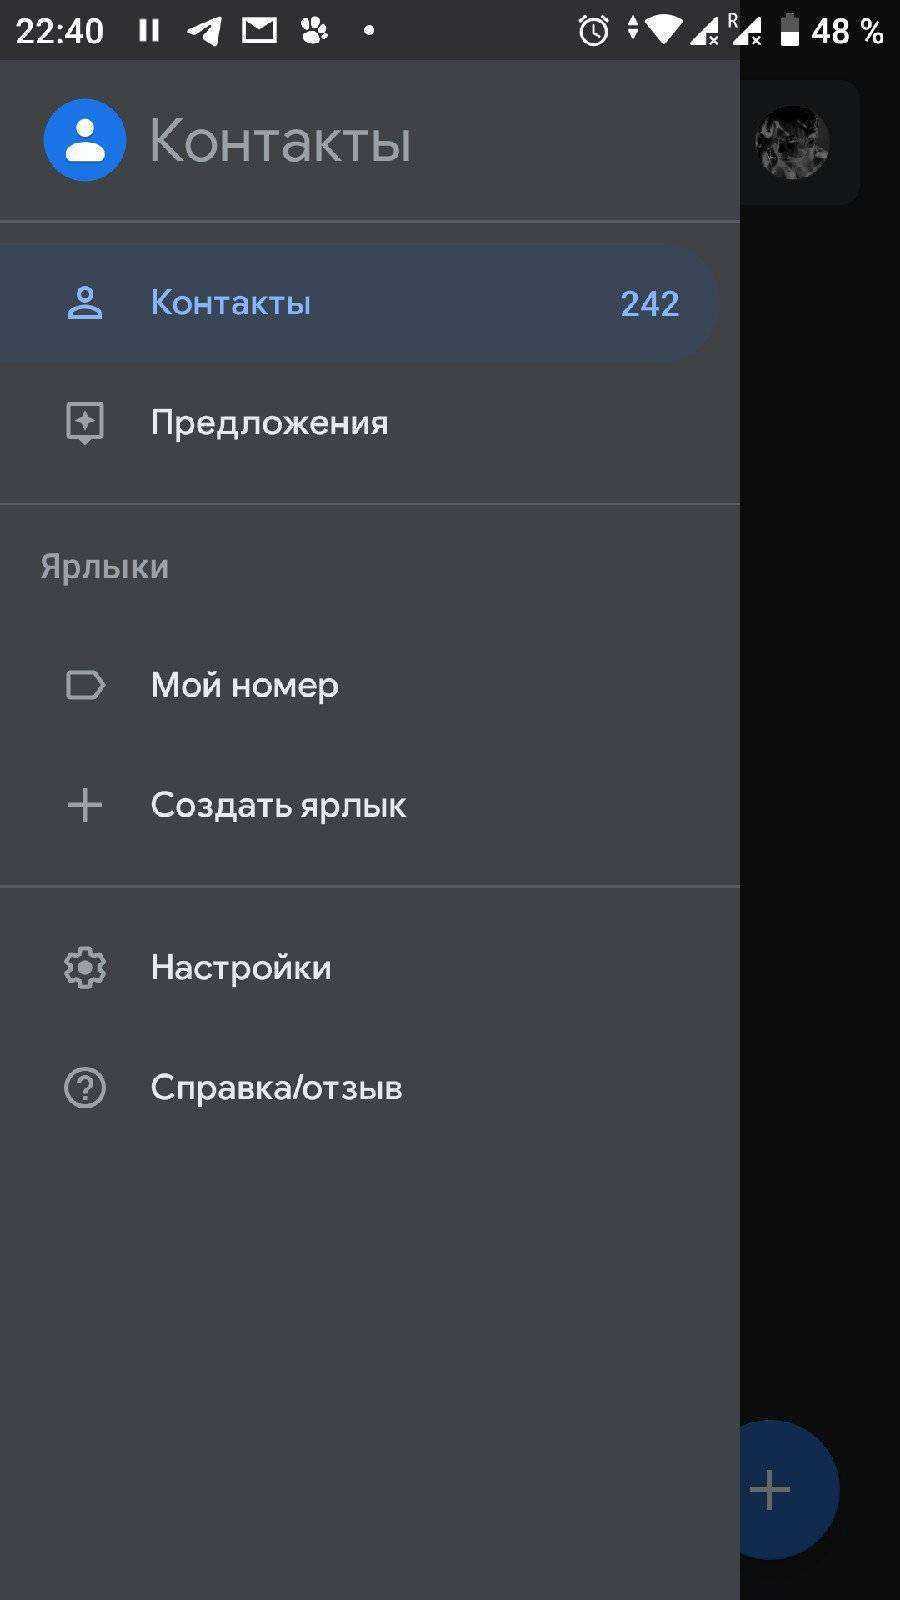
Task: Tap the plus icon for Создать ярлык
Action: [x=85, y=805]
